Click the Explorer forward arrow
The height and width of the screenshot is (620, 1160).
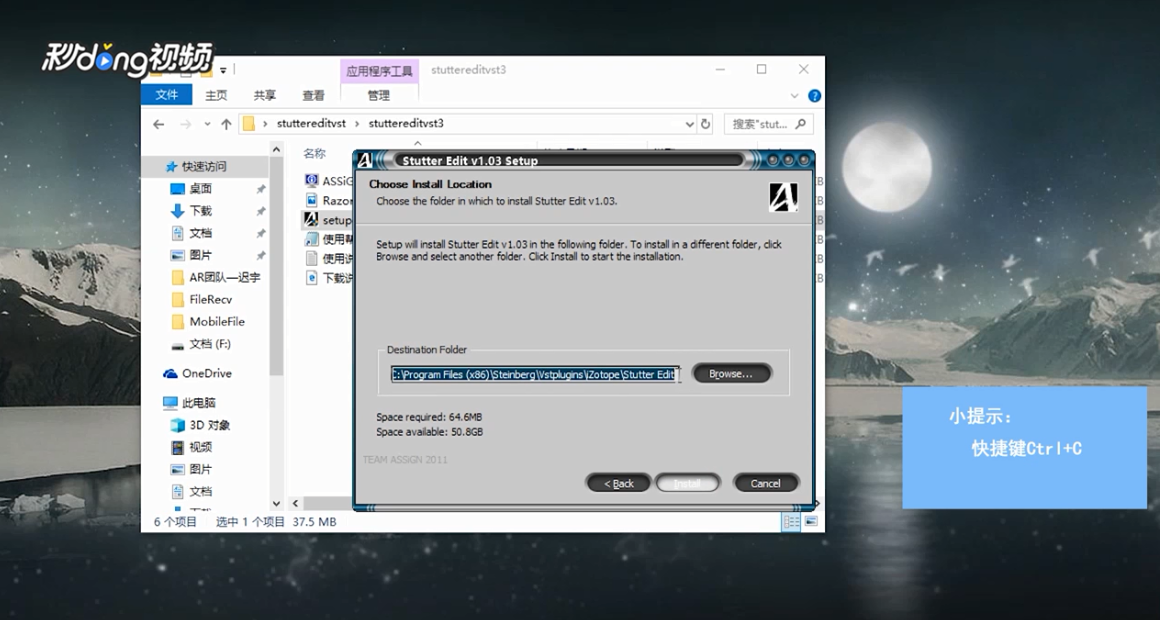point(186,124)
